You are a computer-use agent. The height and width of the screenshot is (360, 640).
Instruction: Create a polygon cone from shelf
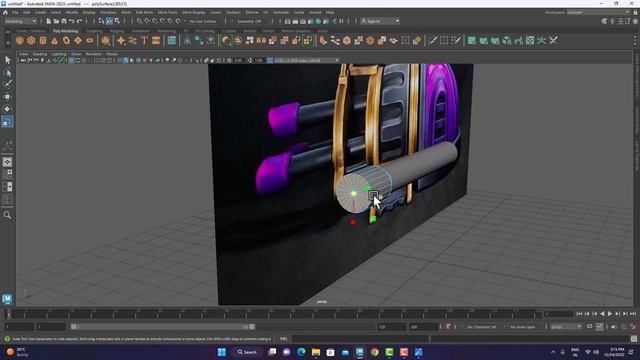point(54,40)
